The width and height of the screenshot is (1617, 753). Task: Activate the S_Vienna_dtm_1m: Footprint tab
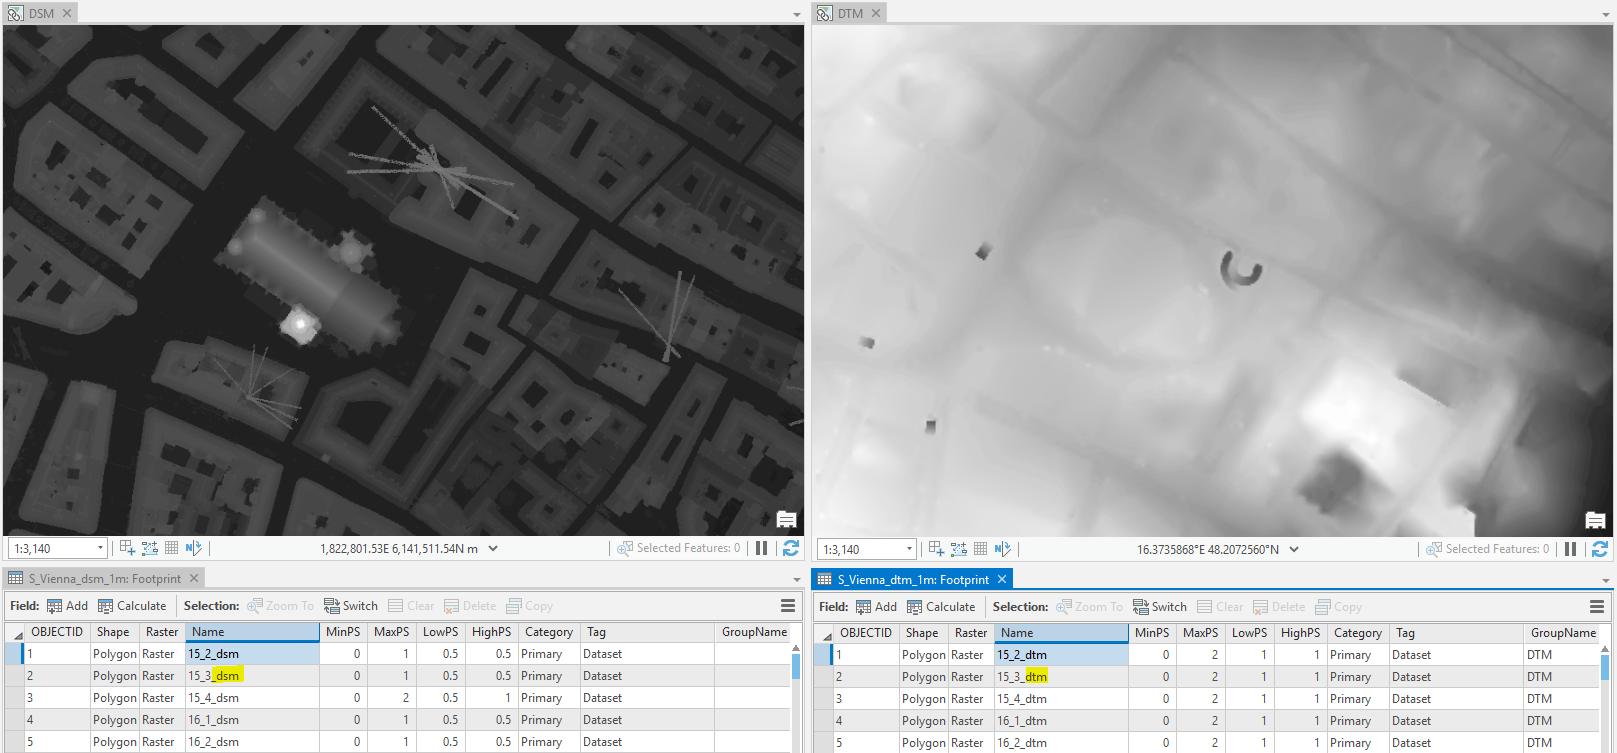pyautogui.click(x=913, y=579)
